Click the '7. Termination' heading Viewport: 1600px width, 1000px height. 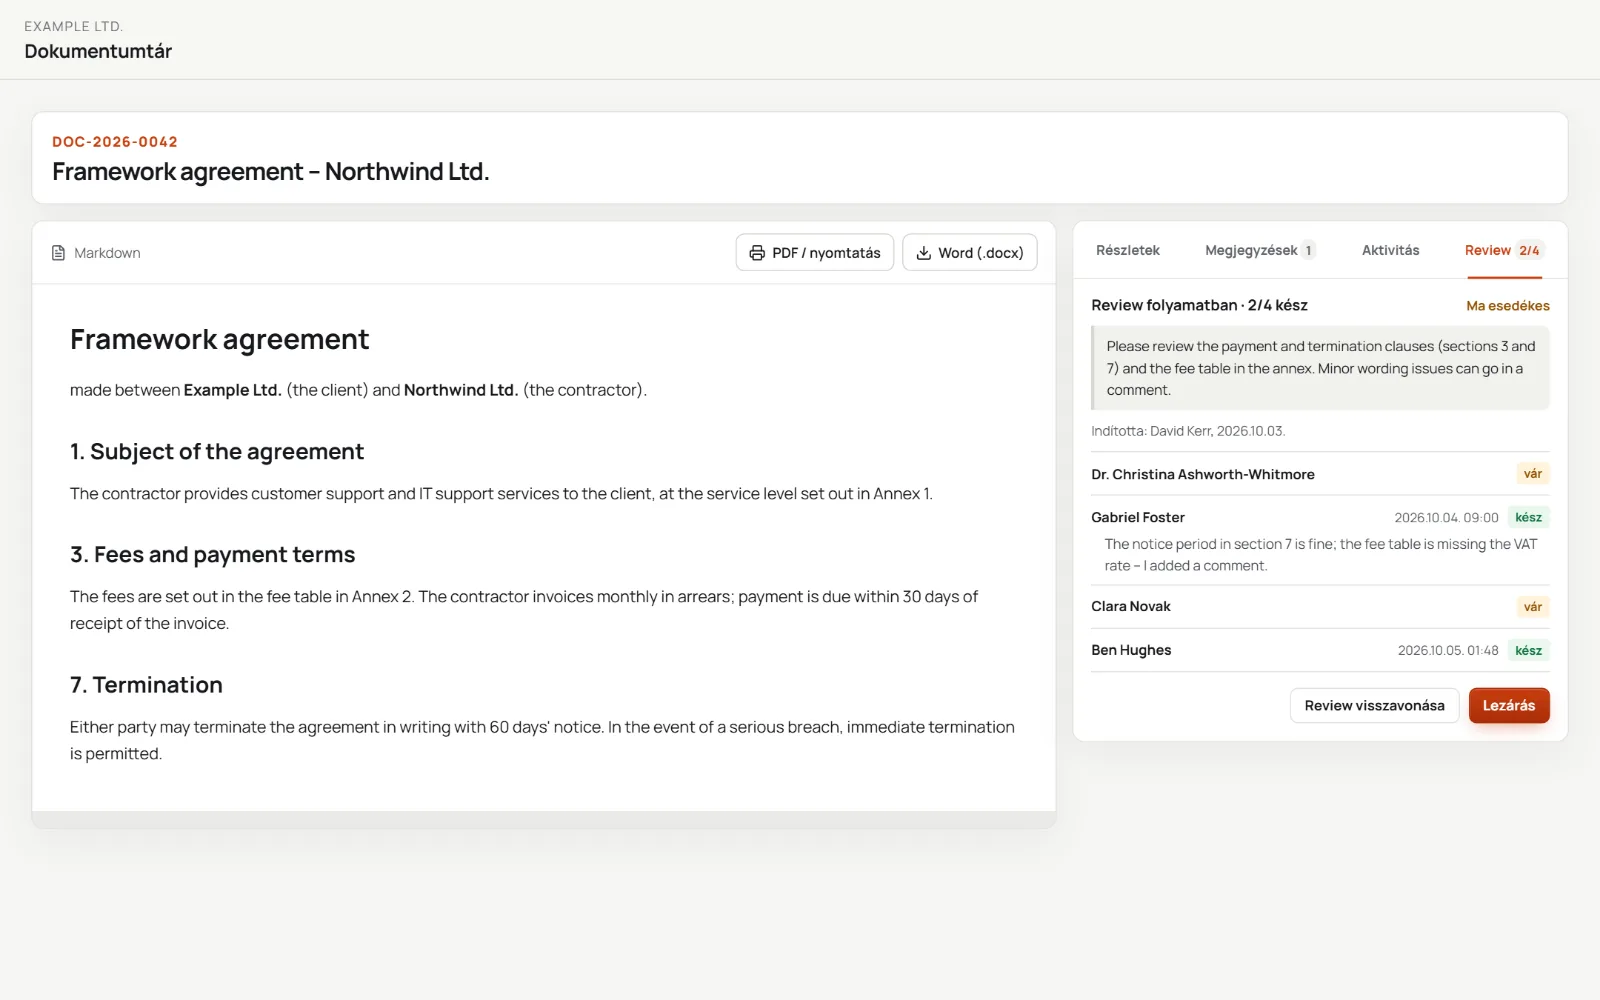[x=146, y=685]
